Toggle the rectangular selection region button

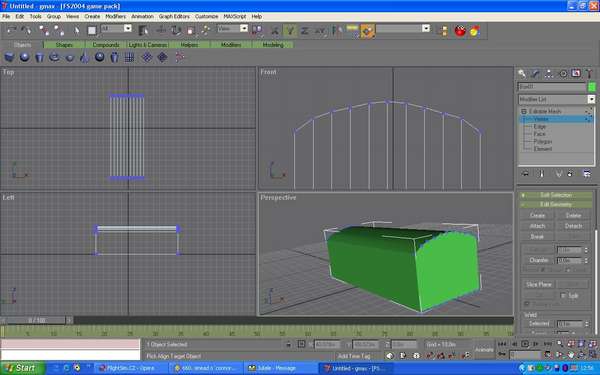[x=91, y=30]
